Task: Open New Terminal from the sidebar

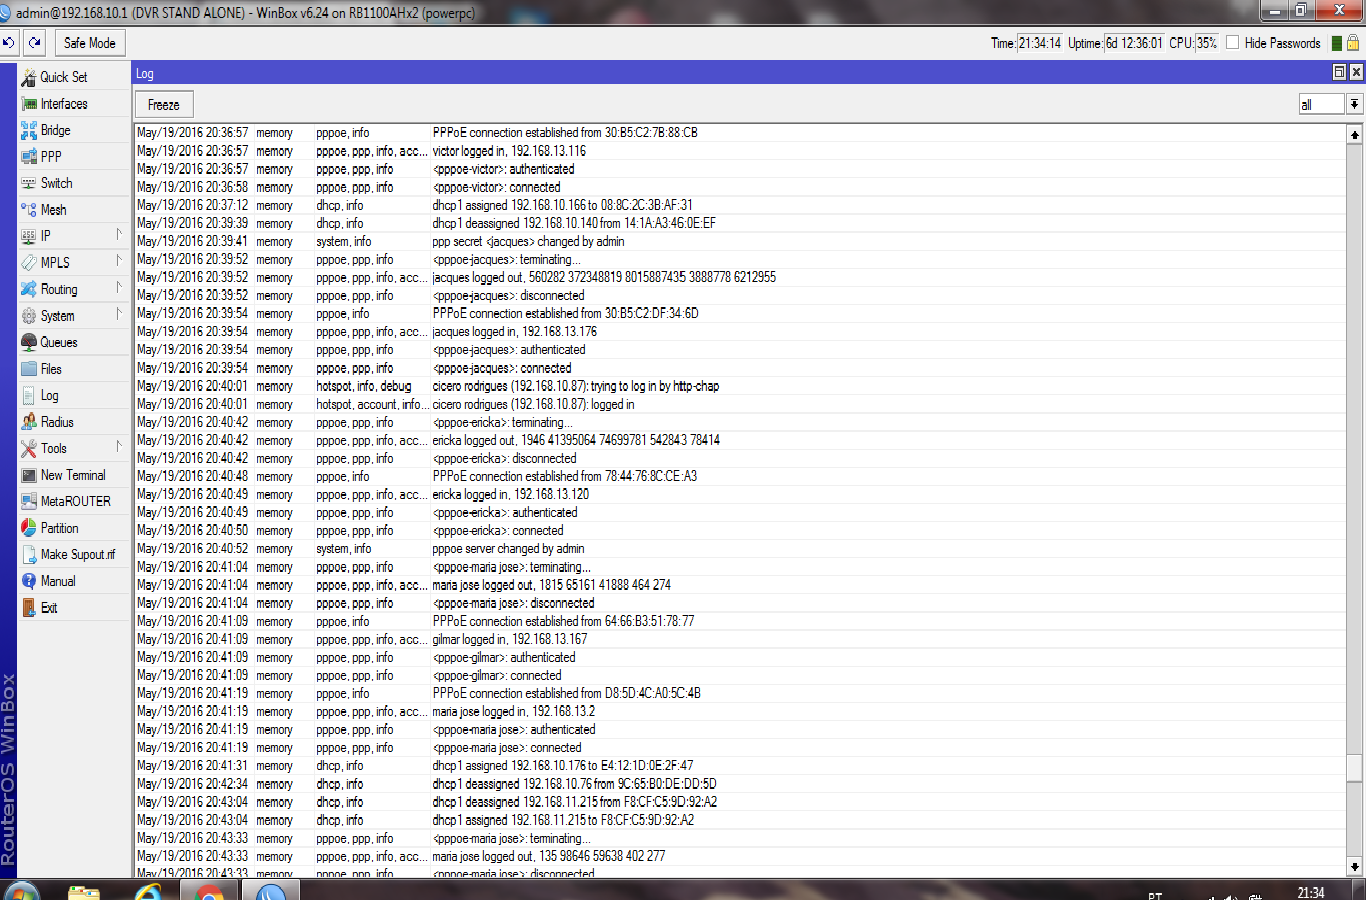Action: coord(74,475)
